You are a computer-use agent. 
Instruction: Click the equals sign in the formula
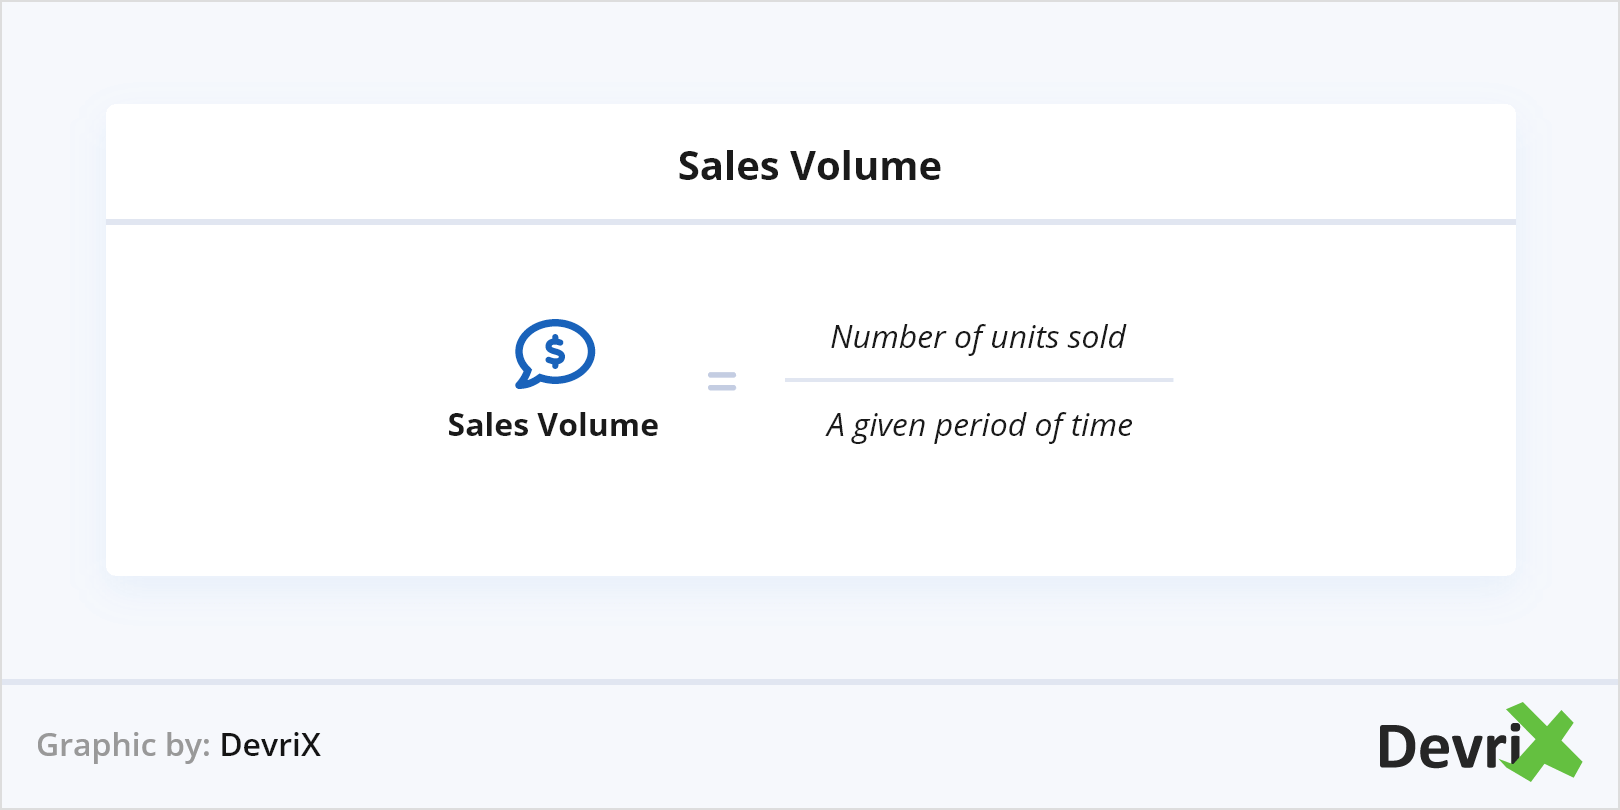click(x=722, y=381)
